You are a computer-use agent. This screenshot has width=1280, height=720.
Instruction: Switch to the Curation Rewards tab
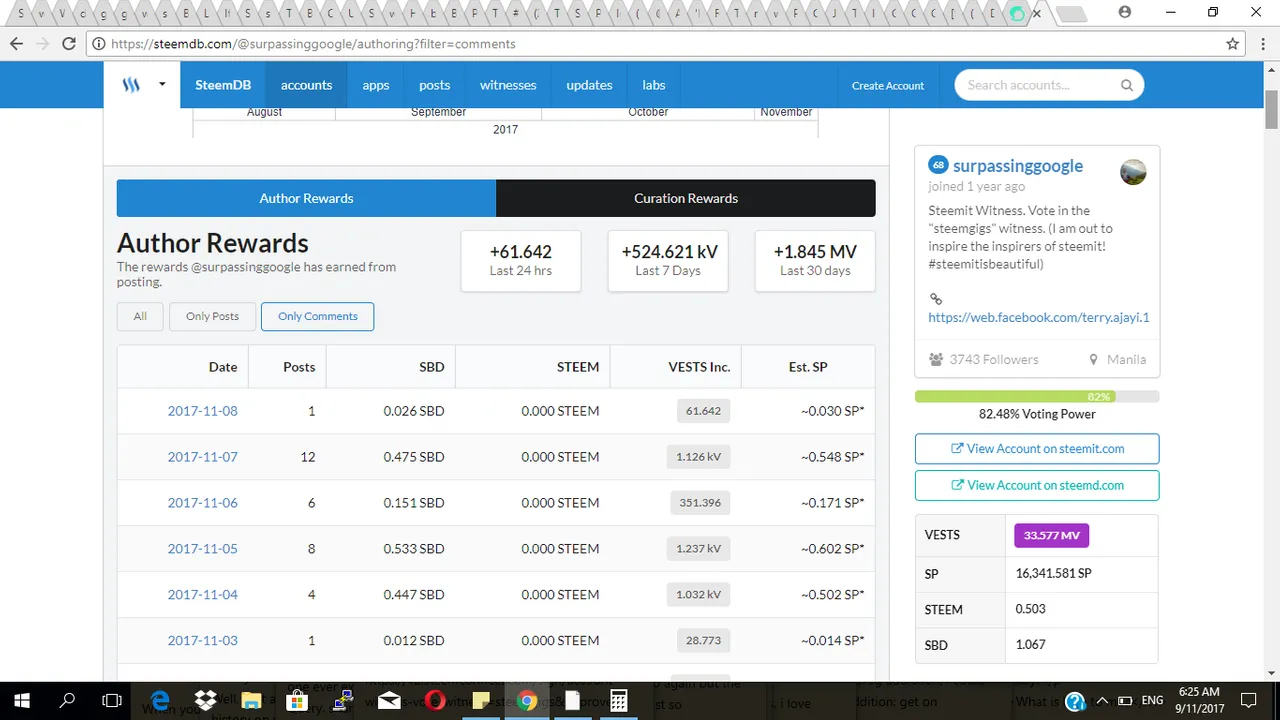coord(686,198)
